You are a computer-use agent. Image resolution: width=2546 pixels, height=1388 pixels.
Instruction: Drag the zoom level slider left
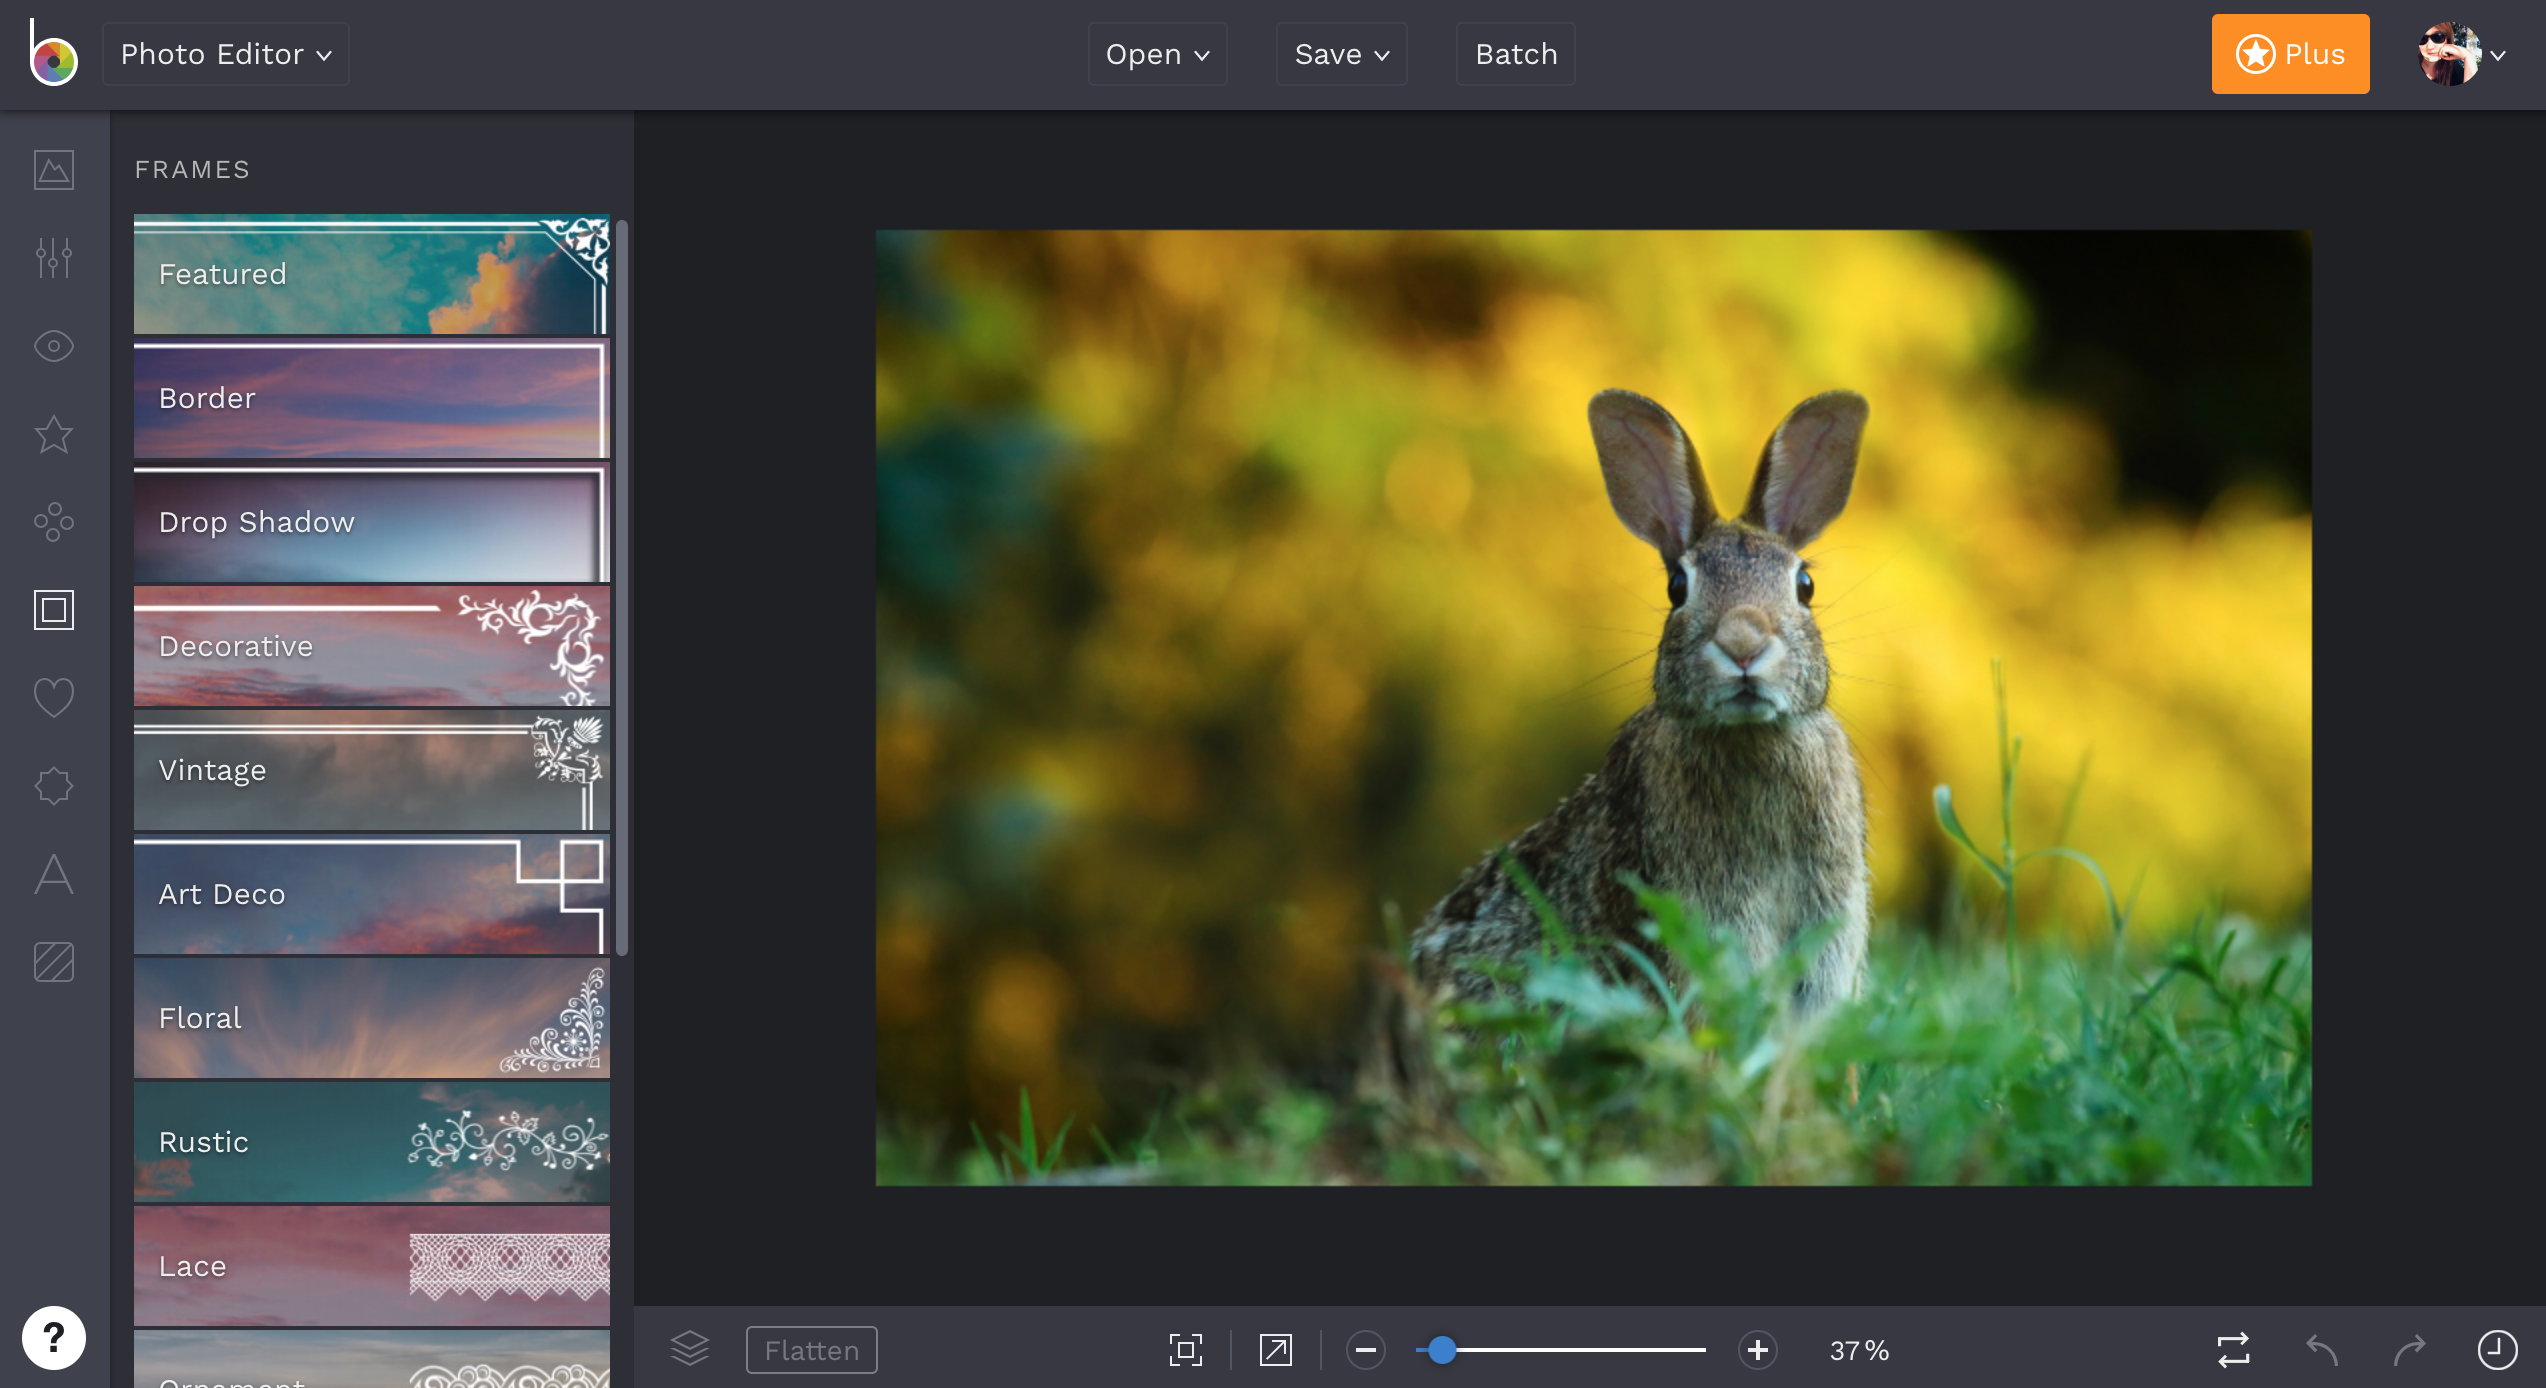(x=1440, y=1350)
